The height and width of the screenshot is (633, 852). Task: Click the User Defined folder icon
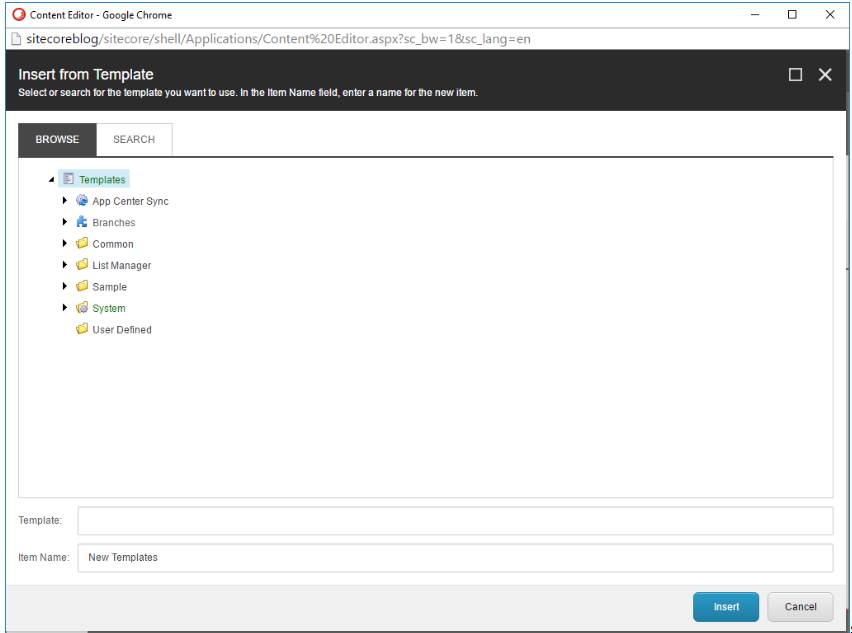[82, 329]
